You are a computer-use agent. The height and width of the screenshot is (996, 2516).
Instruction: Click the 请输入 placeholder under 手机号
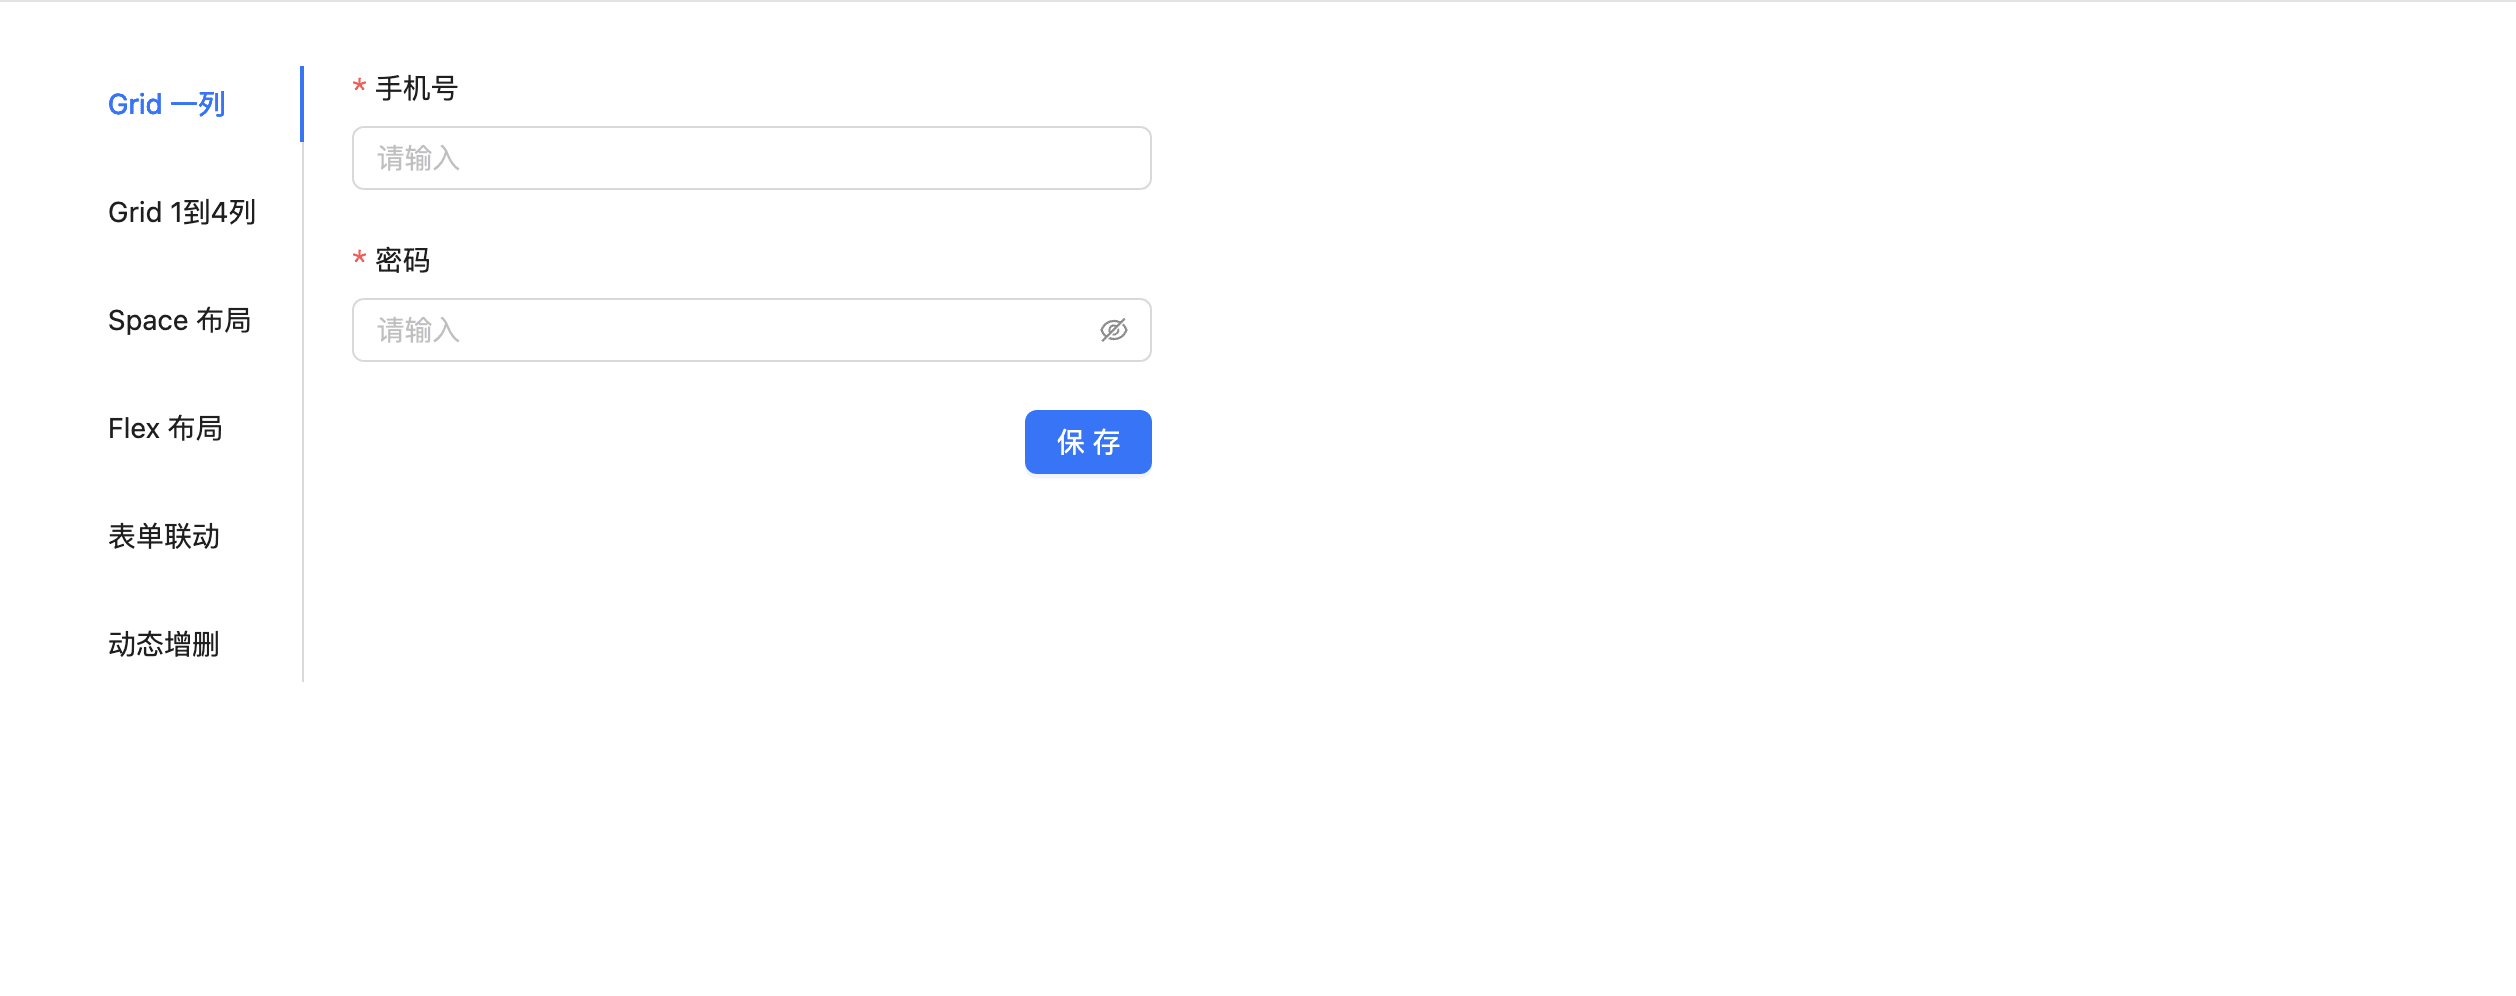[x=416, y=158]
